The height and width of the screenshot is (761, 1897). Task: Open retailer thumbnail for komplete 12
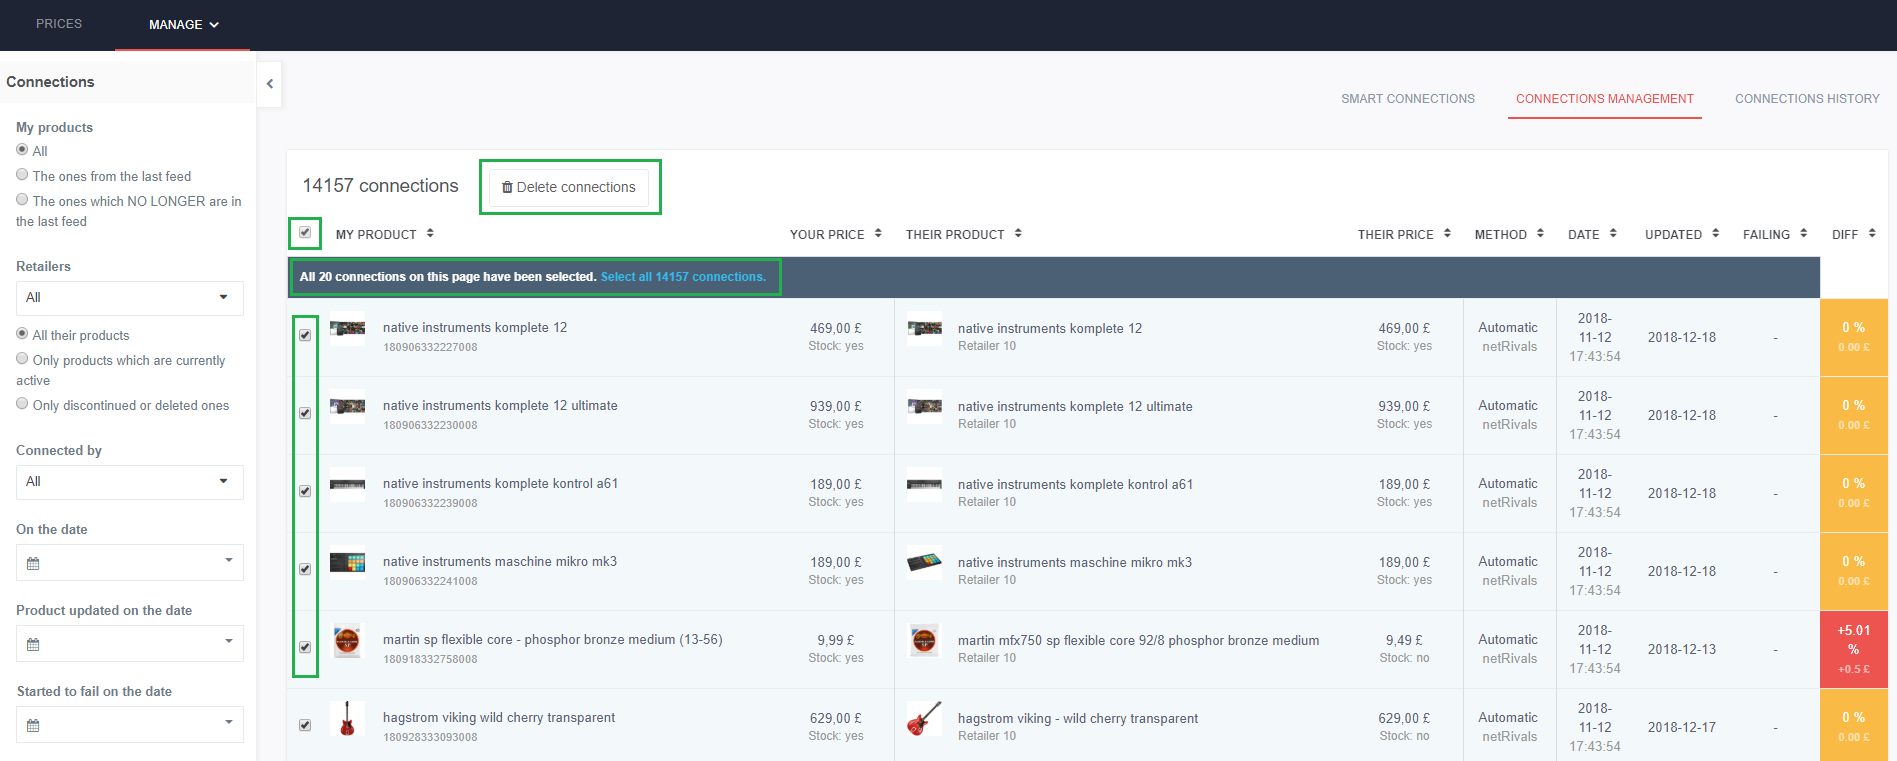pos(924,328)
